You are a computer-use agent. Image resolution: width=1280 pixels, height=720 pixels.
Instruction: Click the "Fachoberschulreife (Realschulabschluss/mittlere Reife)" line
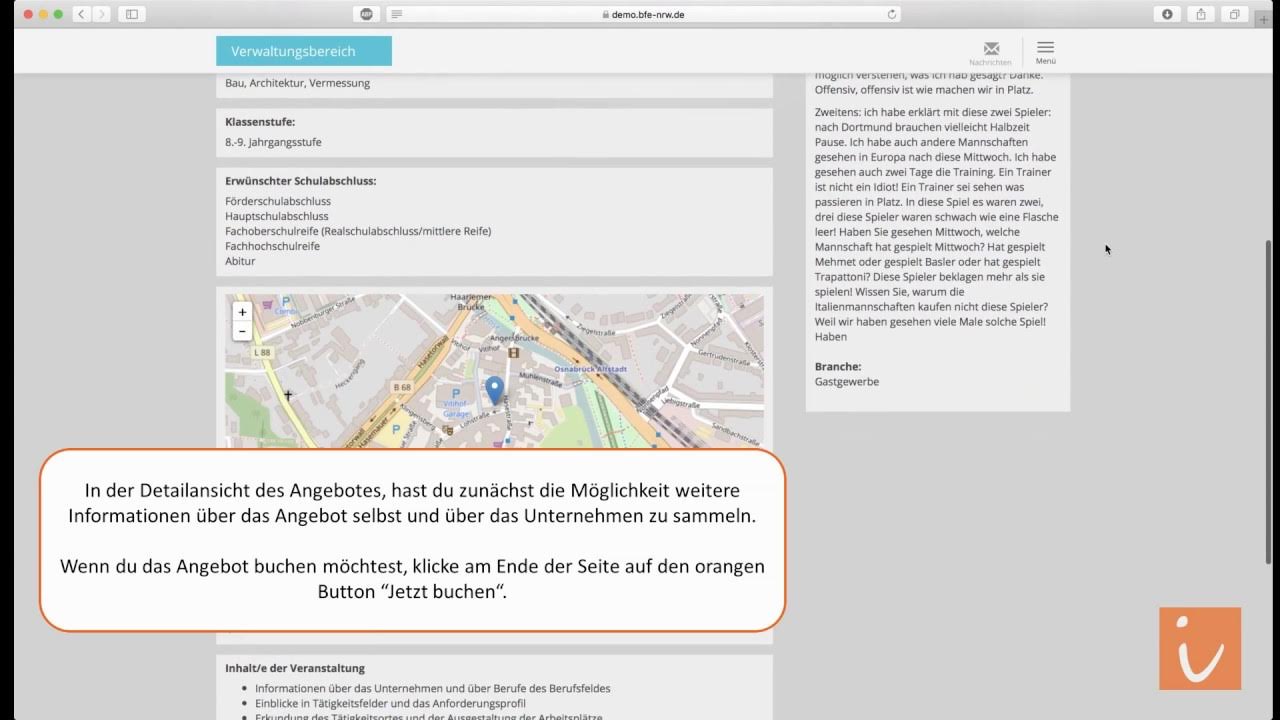click(x=358, y=231)
